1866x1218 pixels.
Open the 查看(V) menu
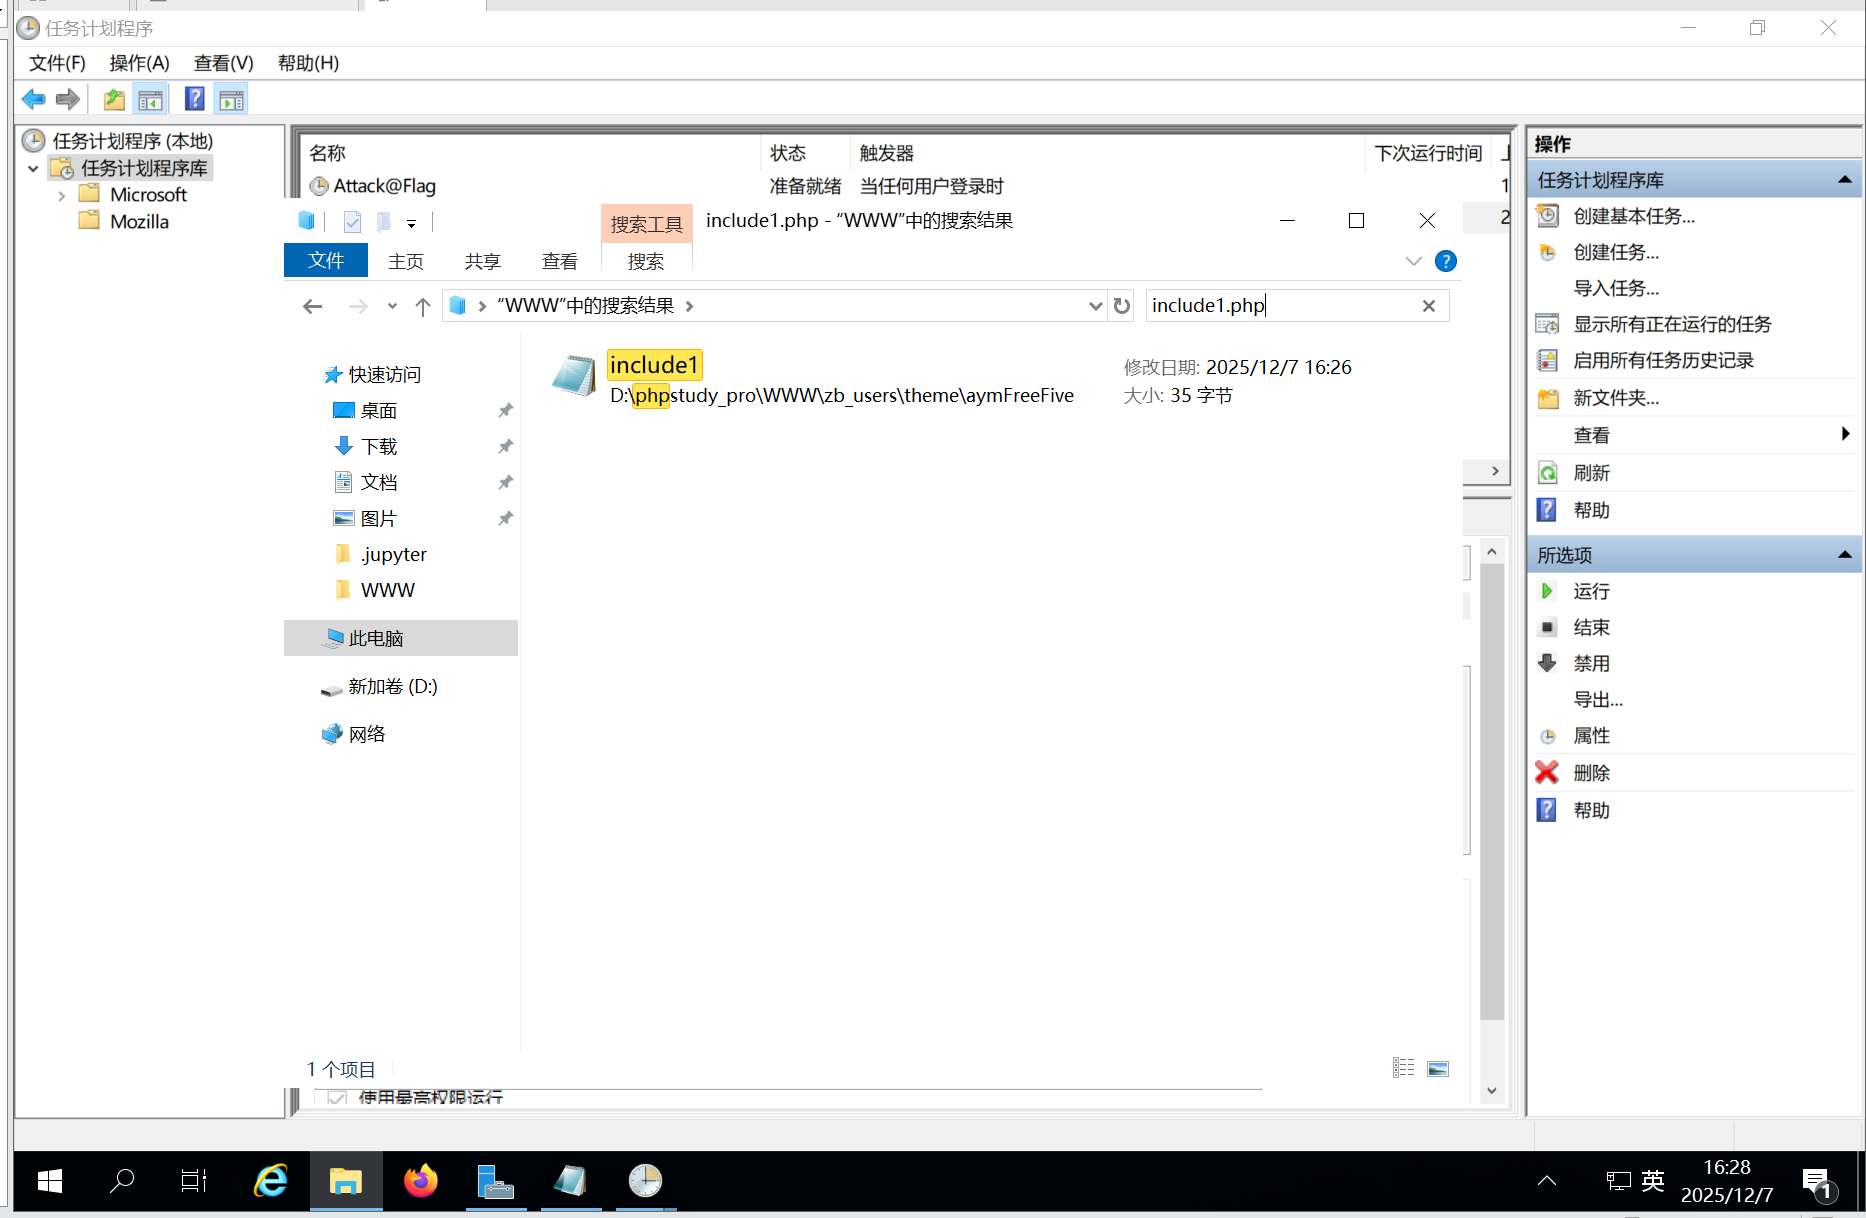[223, 63]
